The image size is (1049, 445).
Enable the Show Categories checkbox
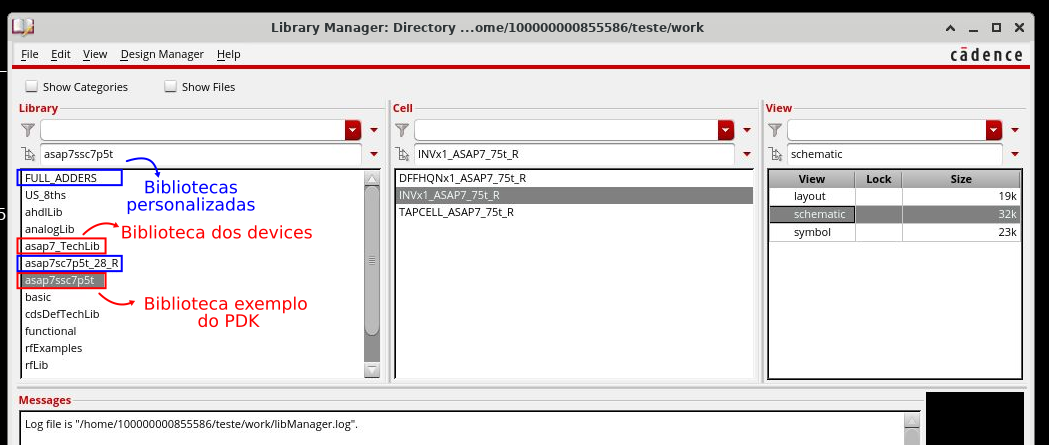pyautogui.click(x=31, y=86)
